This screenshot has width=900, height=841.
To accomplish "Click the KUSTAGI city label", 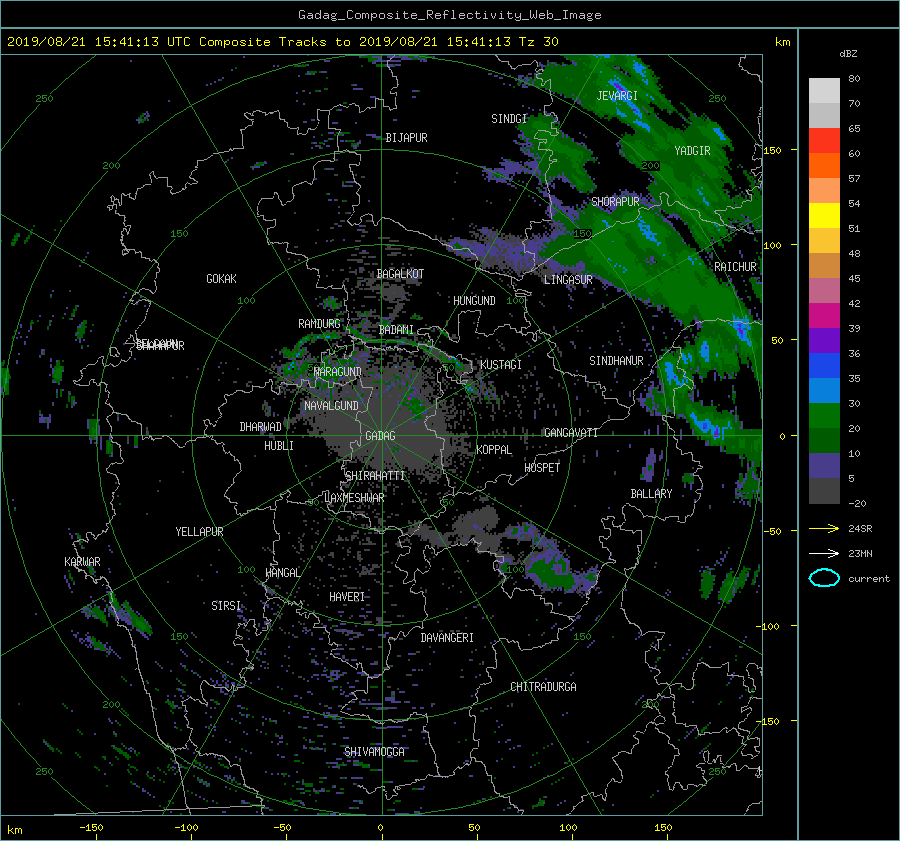I will click(x=501, y=365).
